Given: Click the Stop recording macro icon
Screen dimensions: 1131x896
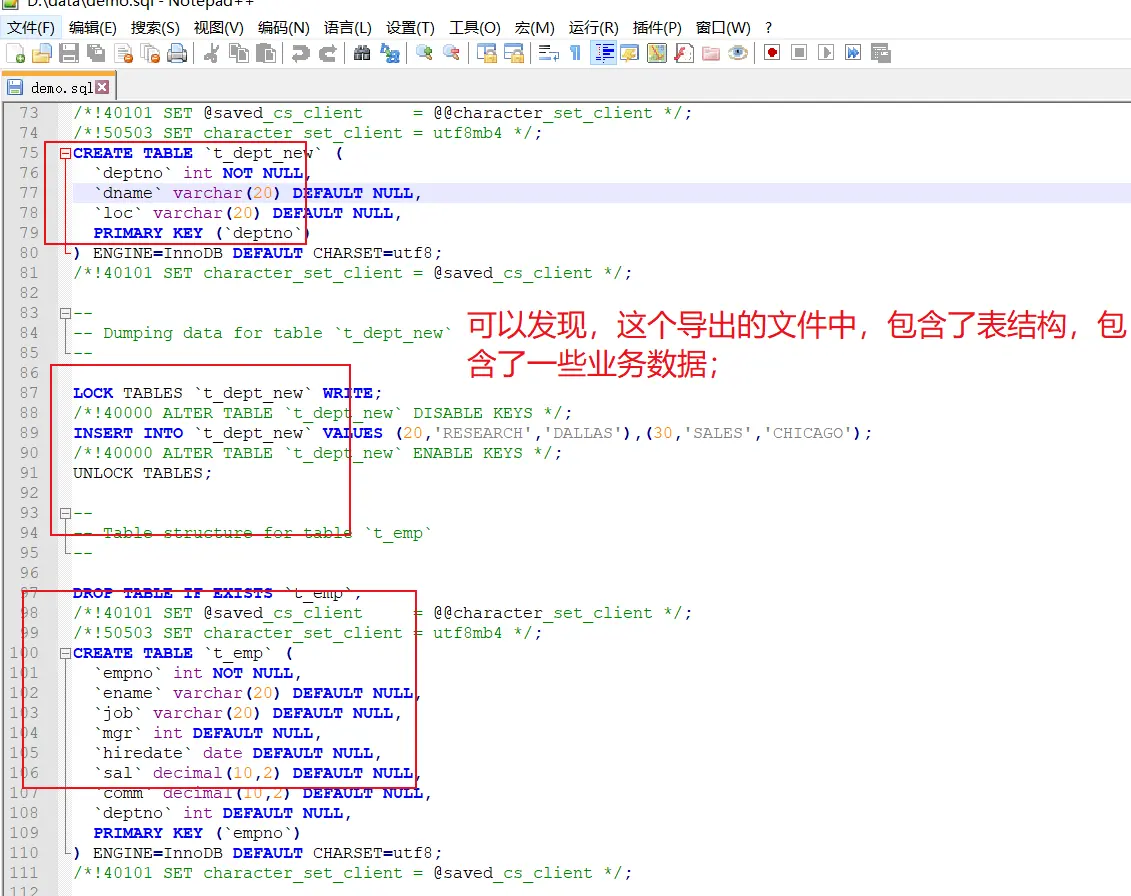Looking at the screenshot, I should (799, 53).
